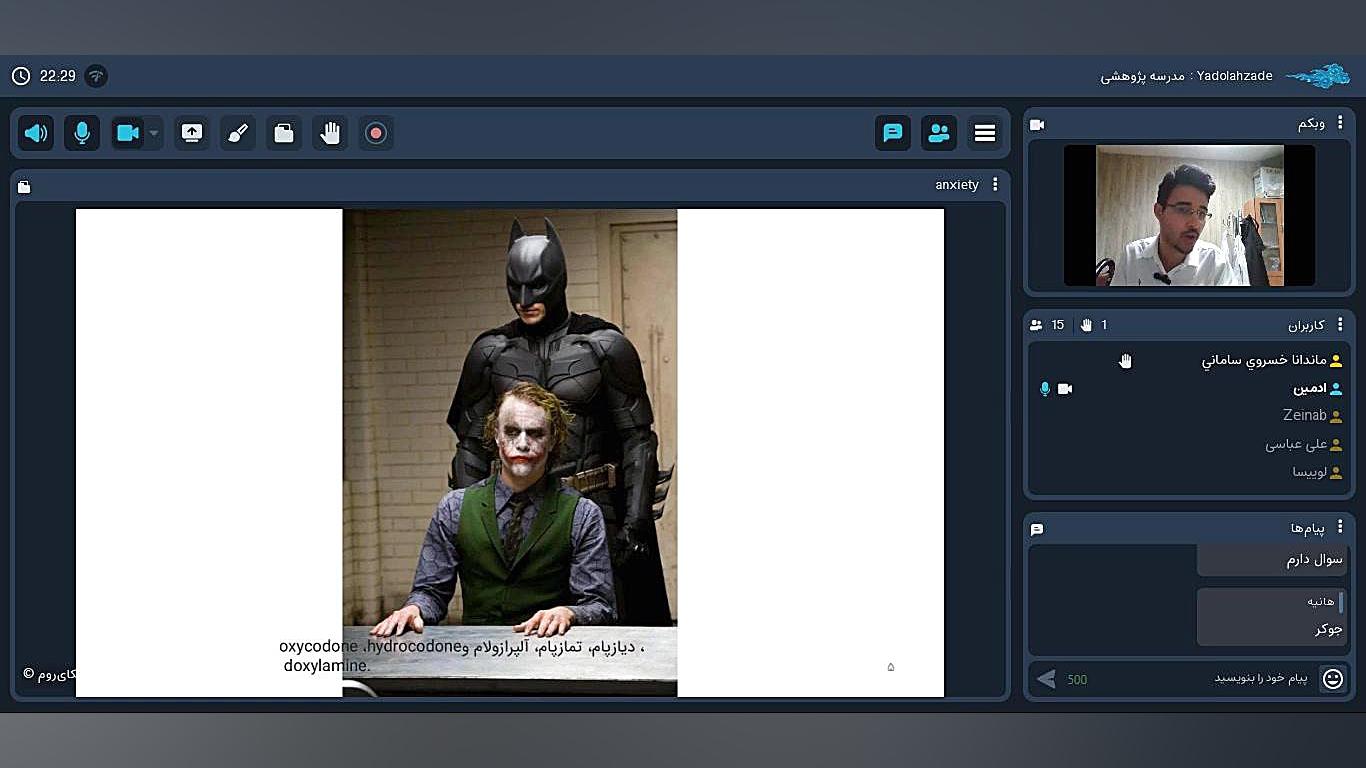Image resolution: width=1366 pixels, height=768 pixels.
Task: Open the emoji picker in chat
Action: click(1332, 679)
